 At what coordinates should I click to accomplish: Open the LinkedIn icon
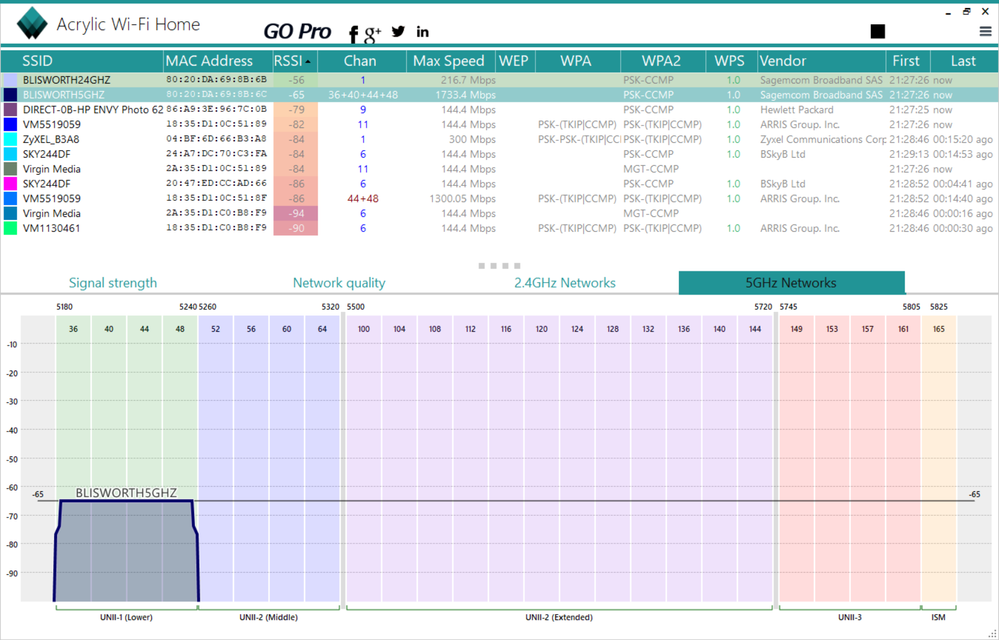(423, 33)
